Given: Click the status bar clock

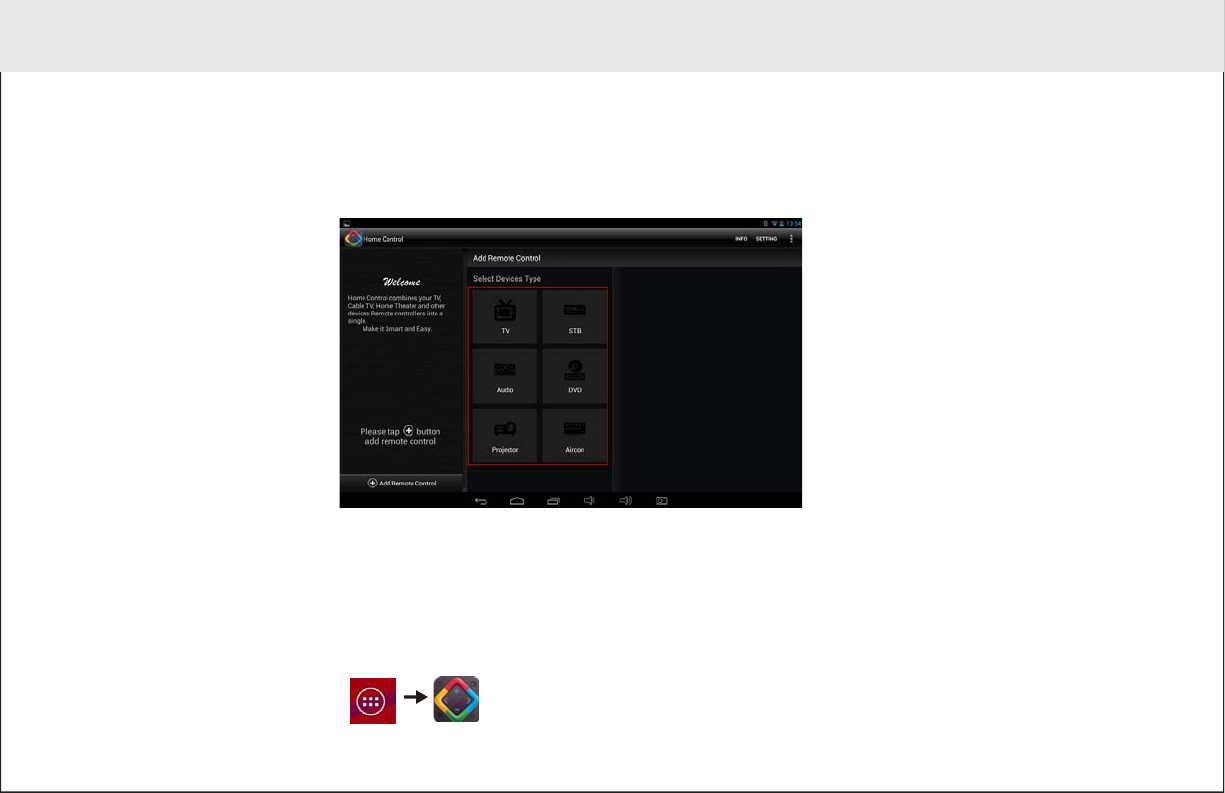Looking at the screenshot, I should 793,223.
